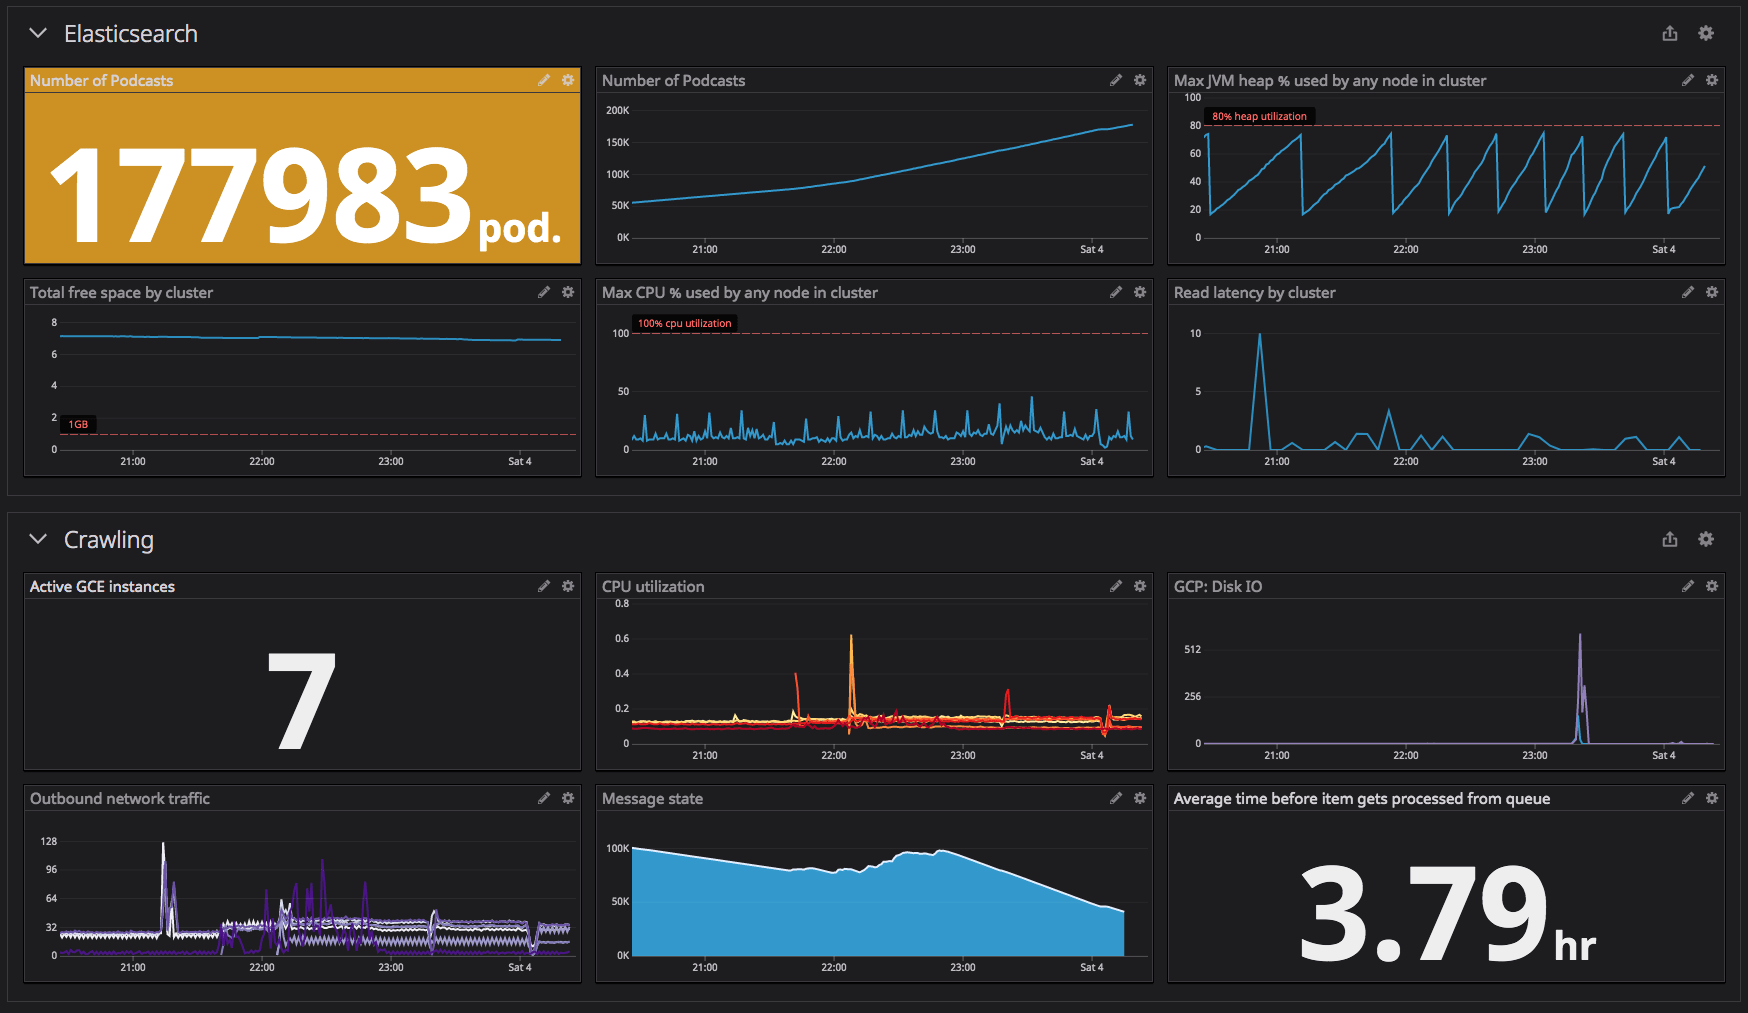1748x1013 pixels.
Task: Edit Active GCE instances widget
Action: [544, 586]
